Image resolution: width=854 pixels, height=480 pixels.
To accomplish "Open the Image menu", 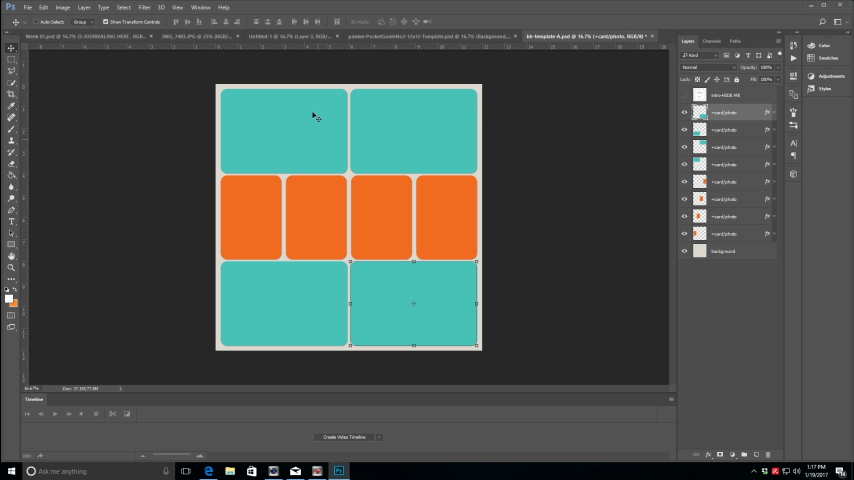I will coord(63,8).
